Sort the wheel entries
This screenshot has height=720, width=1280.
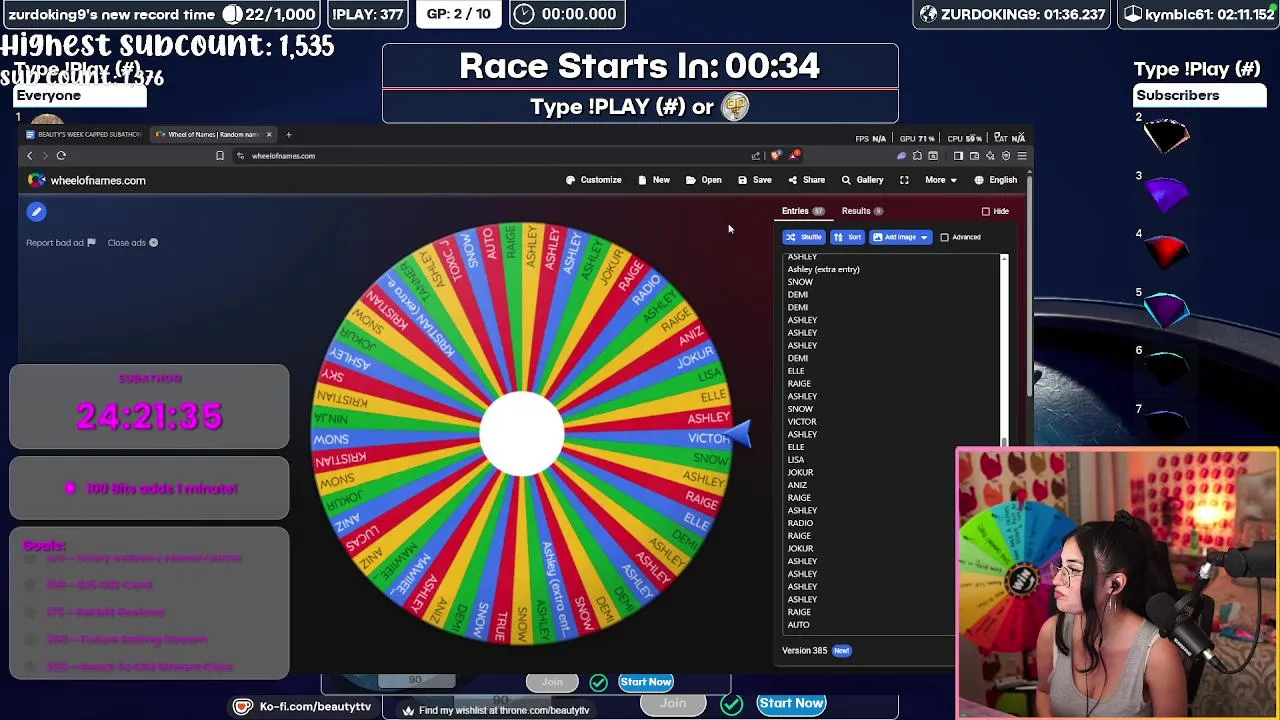point(847,237)
